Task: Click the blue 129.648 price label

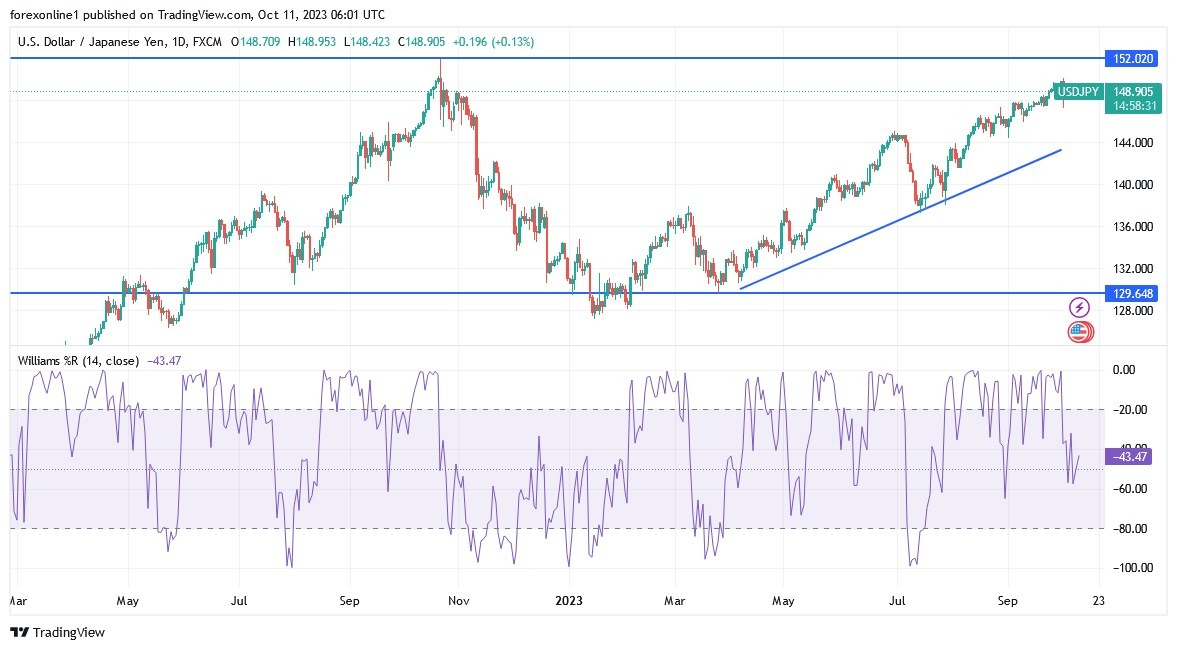Action: (1133, 294)
